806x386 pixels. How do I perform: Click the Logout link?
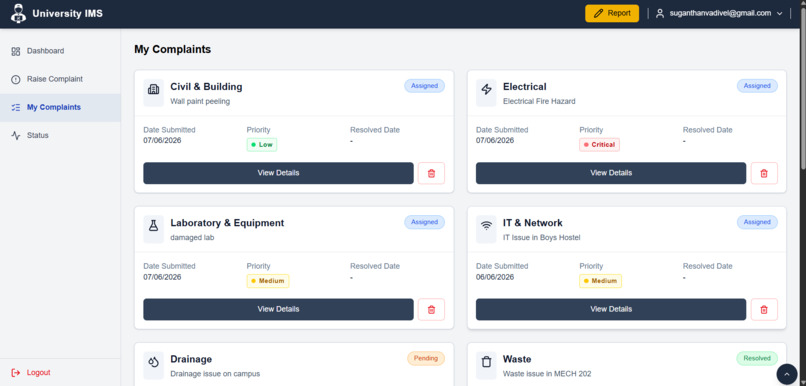point(31,373)
